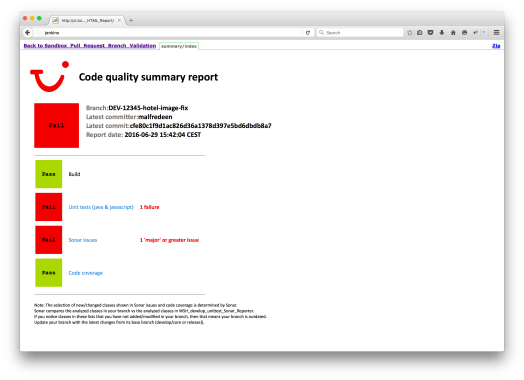Open a new browser tab with plus
This screenshot has width=524, height=380.
131,20
